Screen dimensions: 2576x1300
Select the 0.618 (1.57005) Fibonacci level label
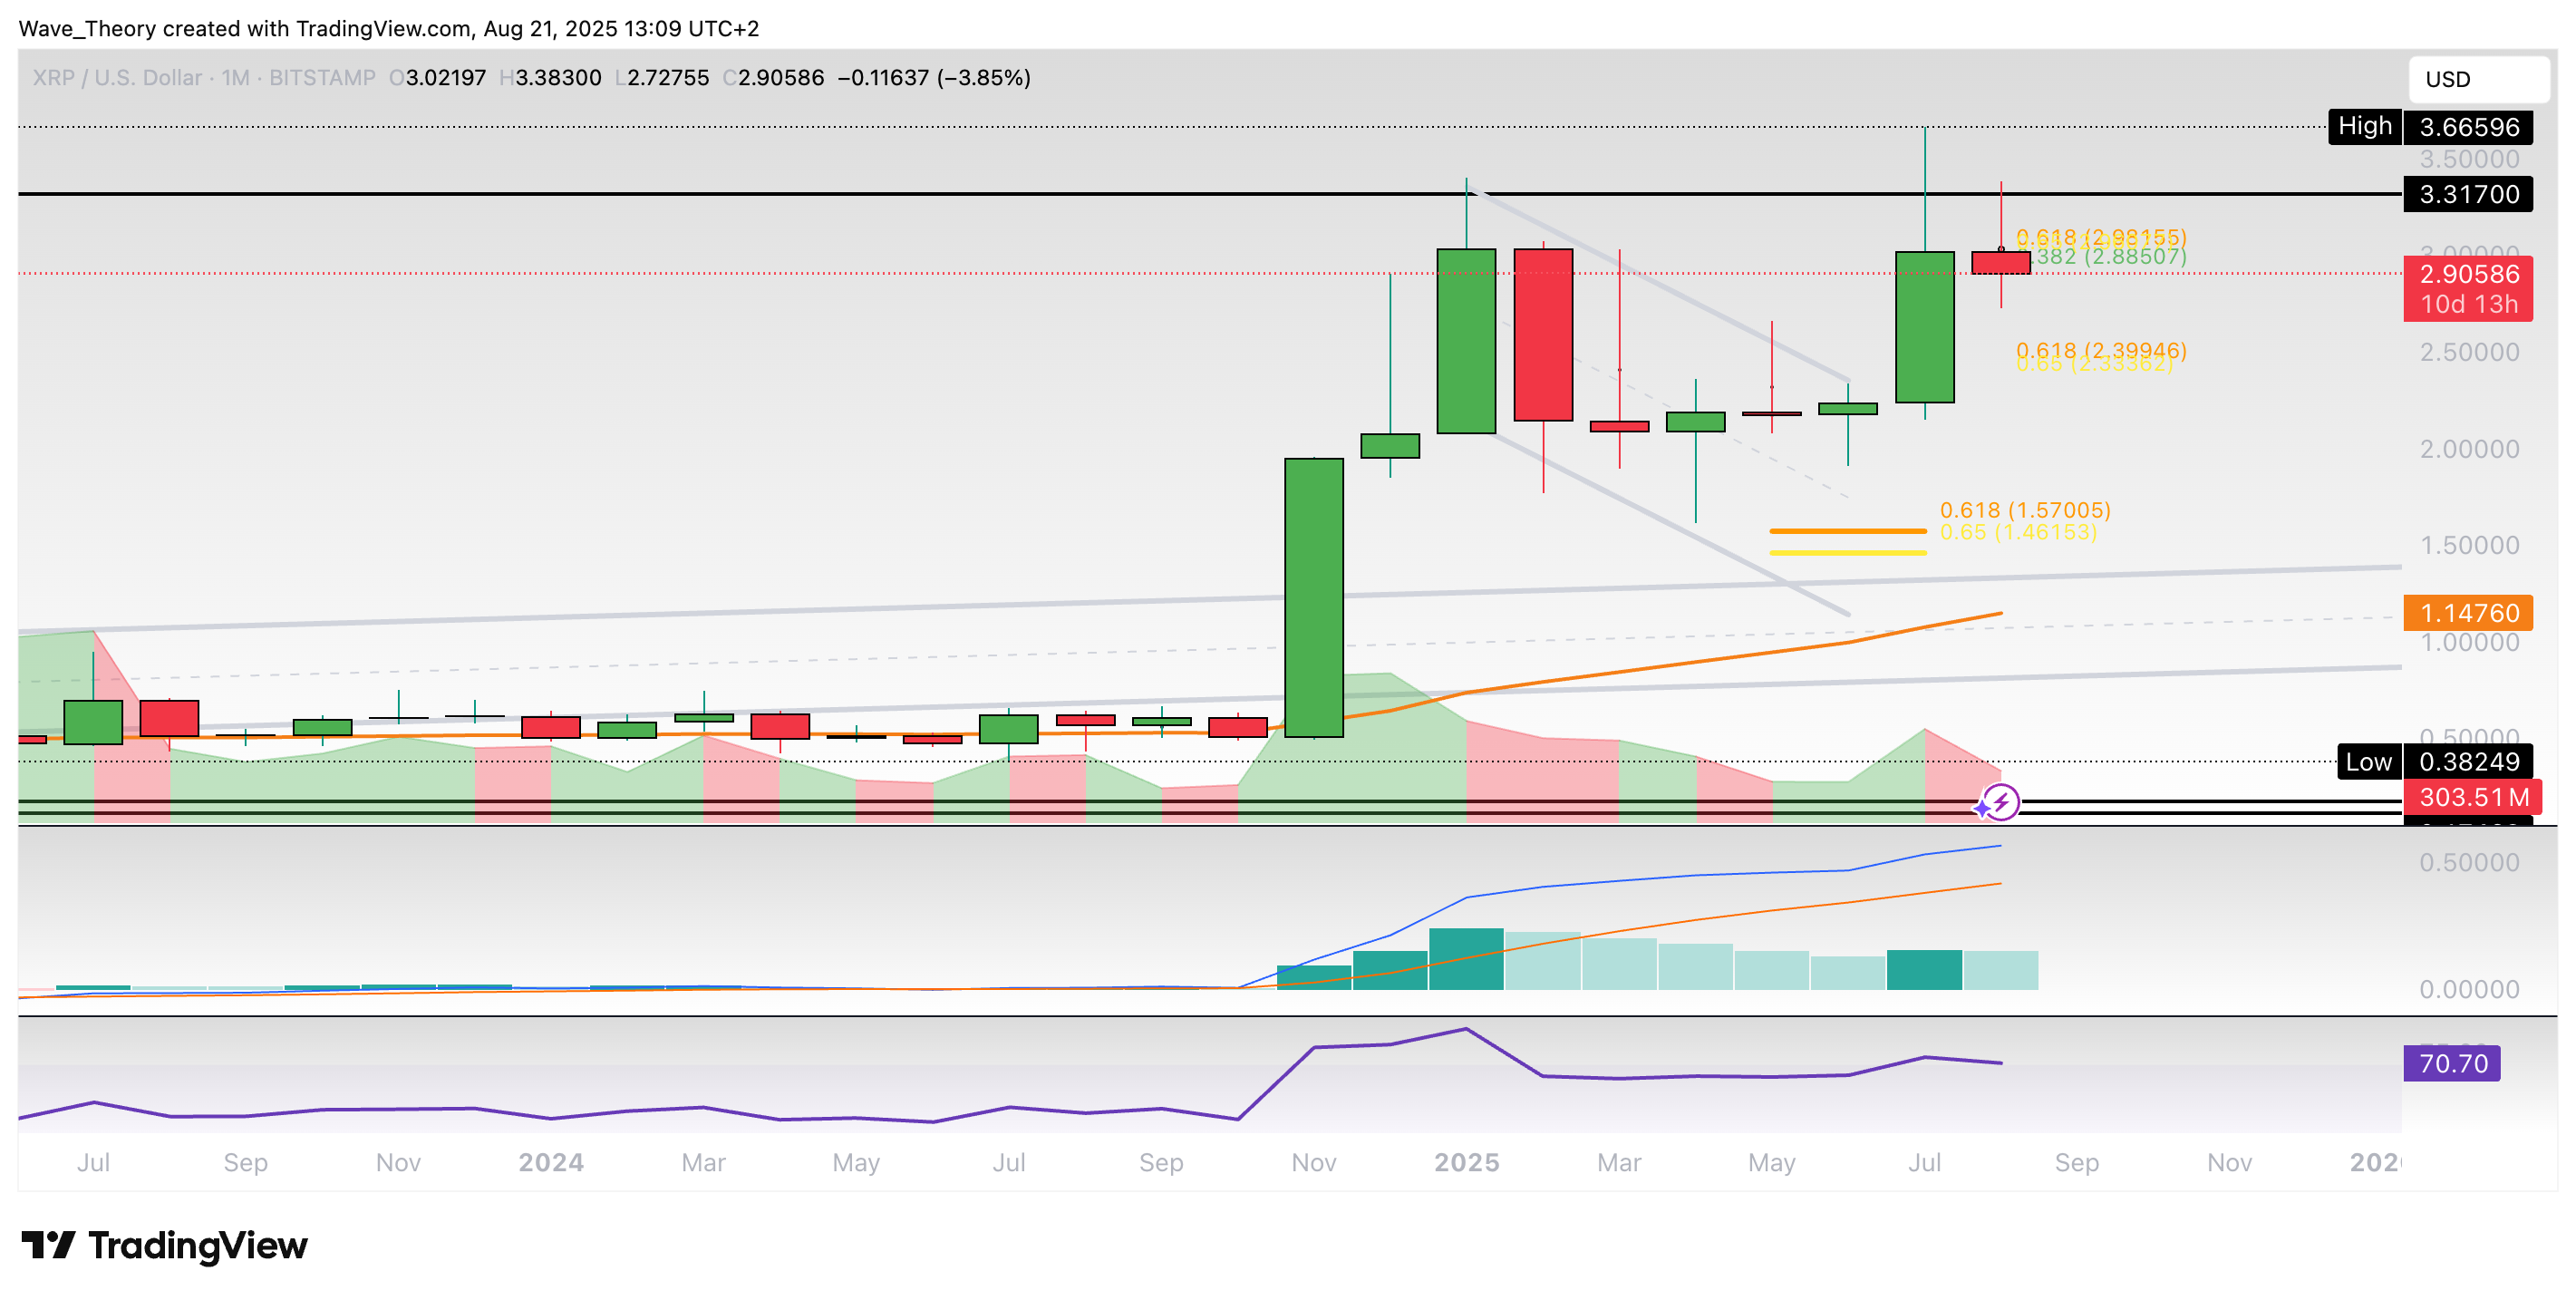(2024, 510)
